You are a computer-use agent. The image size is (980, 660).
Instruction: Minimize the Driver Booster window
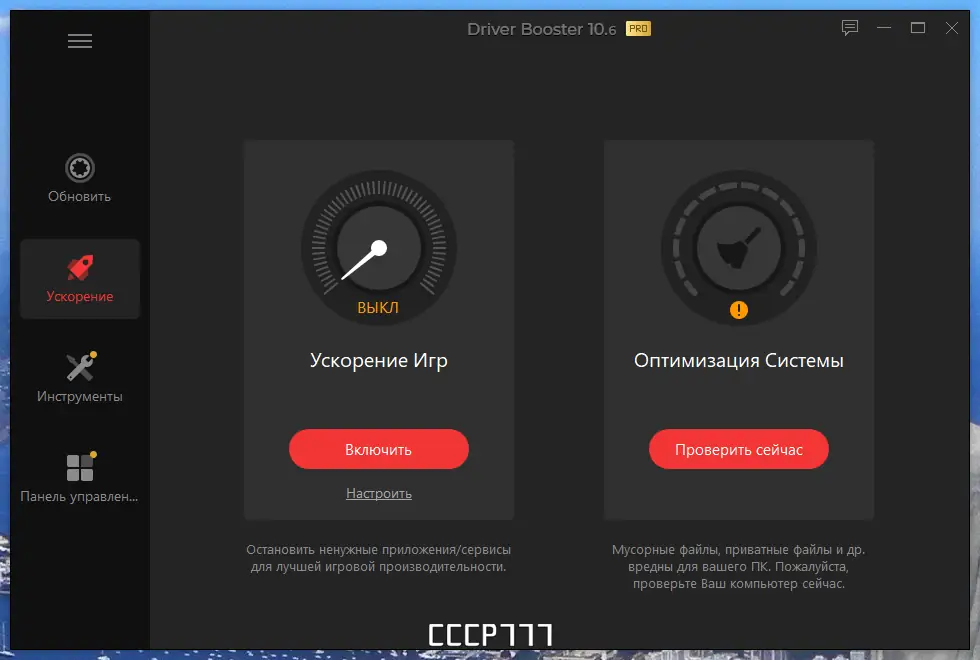click(x=884, y=28)
